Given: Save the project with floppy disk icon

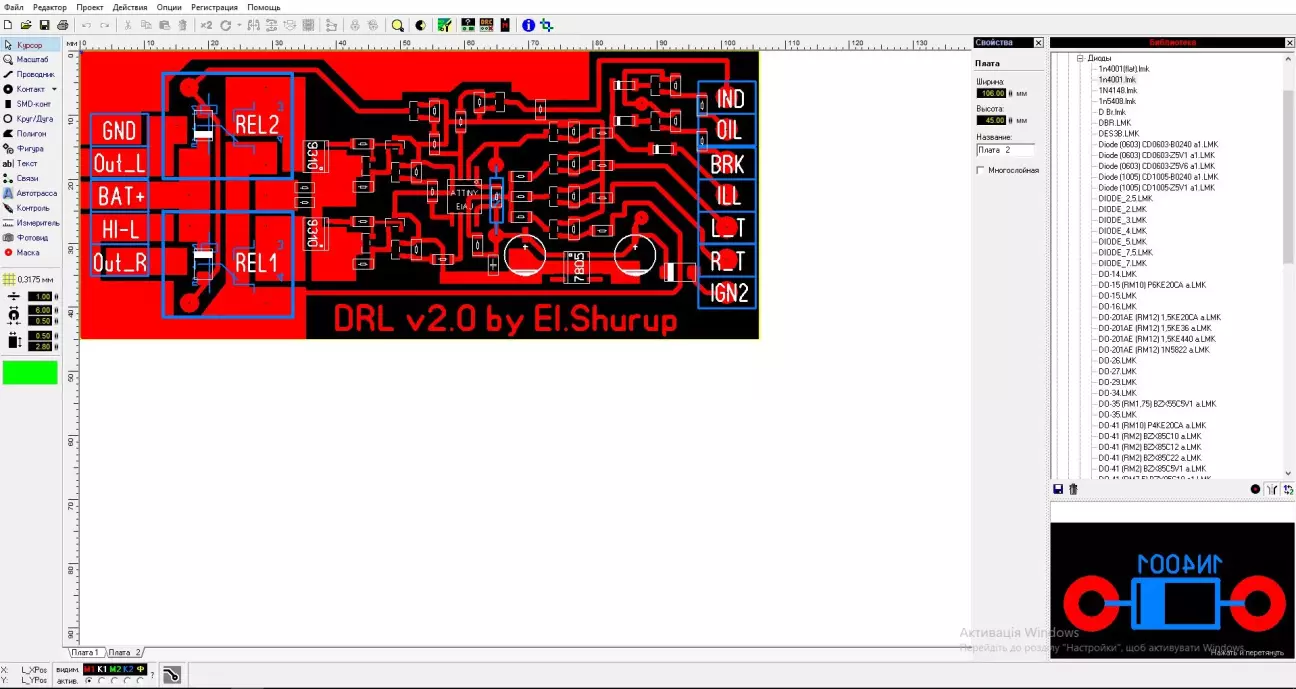Looking at the screenshot, I should (x=44, y=25).
